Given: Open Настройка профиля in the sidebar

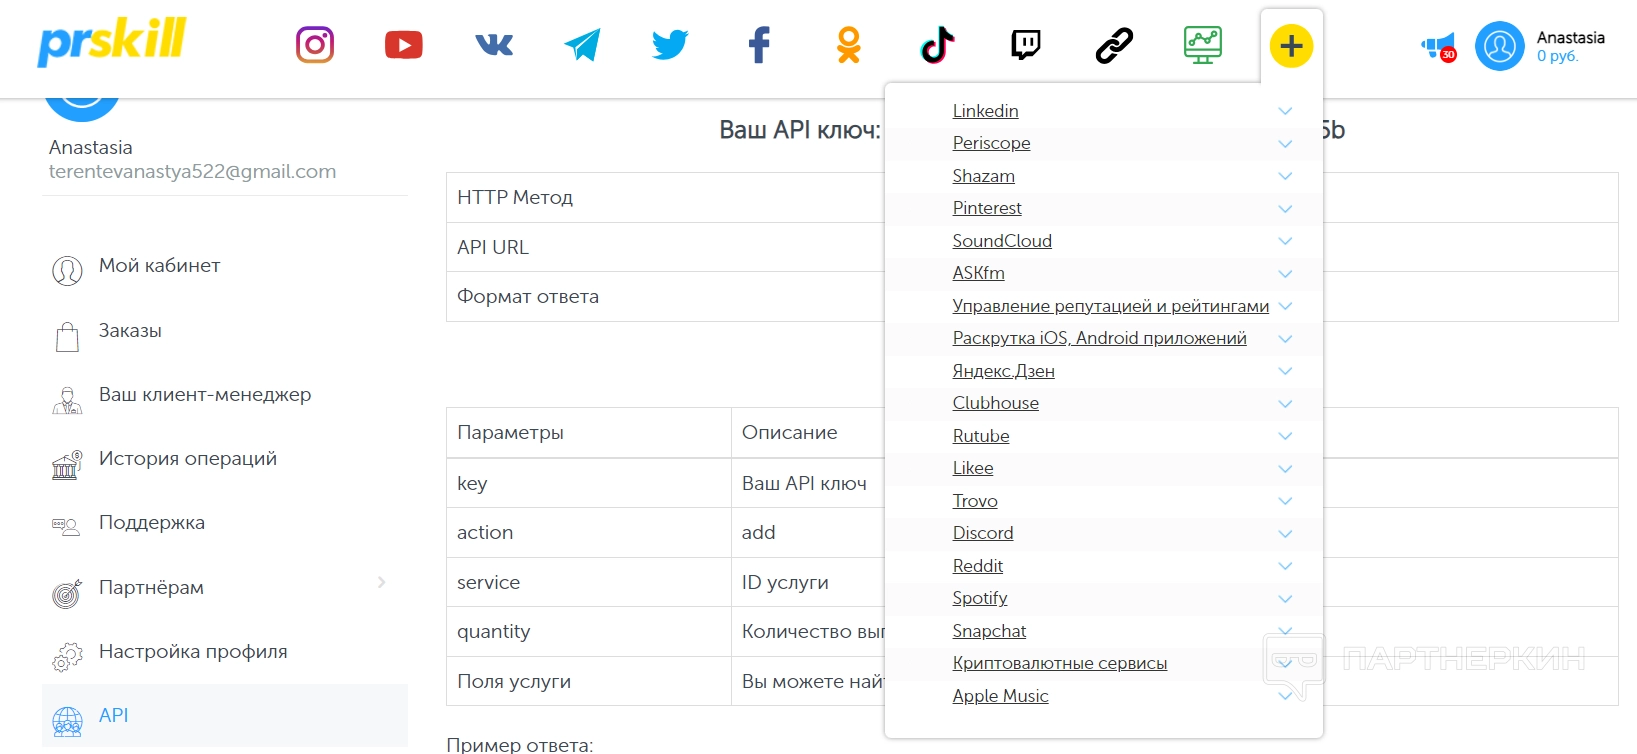Looking at the screenshot, I should (x=192, y=652).
